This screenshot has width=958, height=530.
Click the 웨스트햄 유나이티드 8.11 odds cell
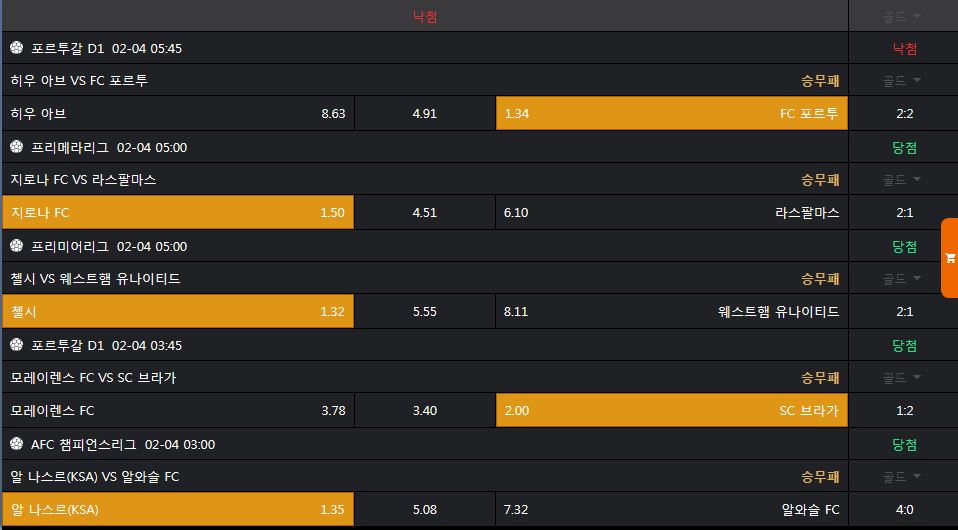[671, 312]
